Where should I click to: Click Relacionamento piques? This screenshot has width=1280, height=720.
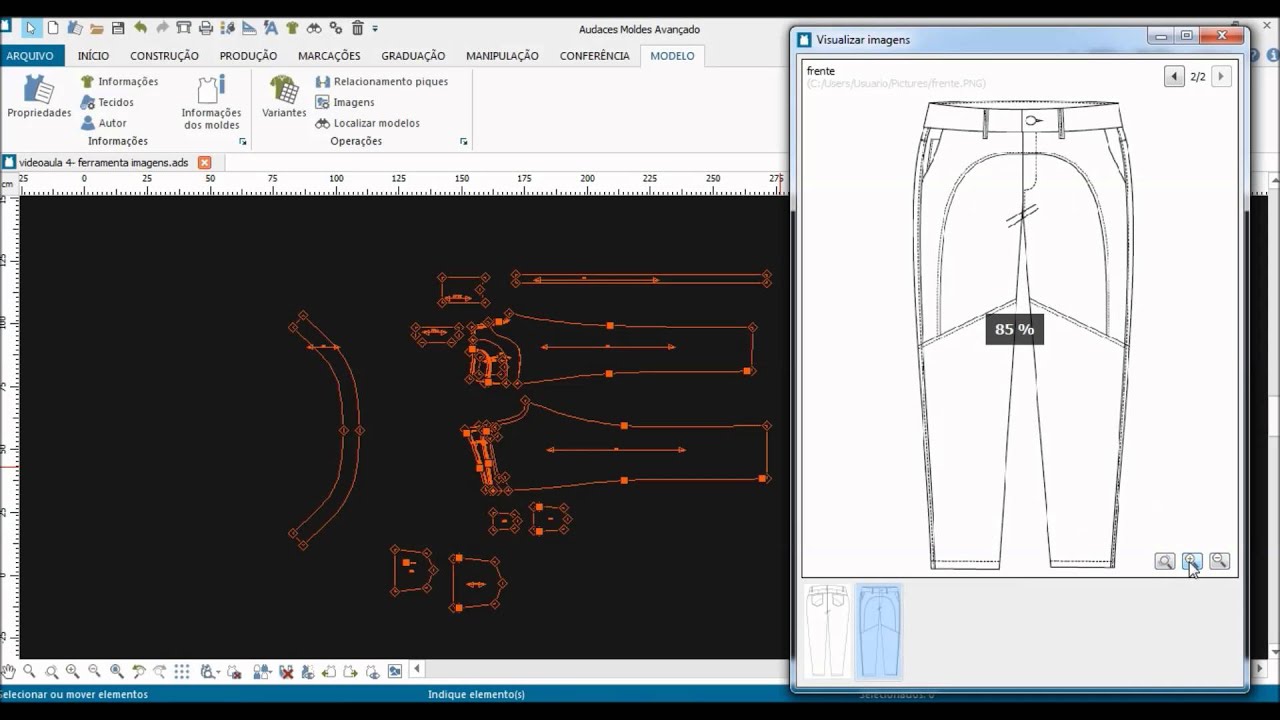(x=381, y=81)
